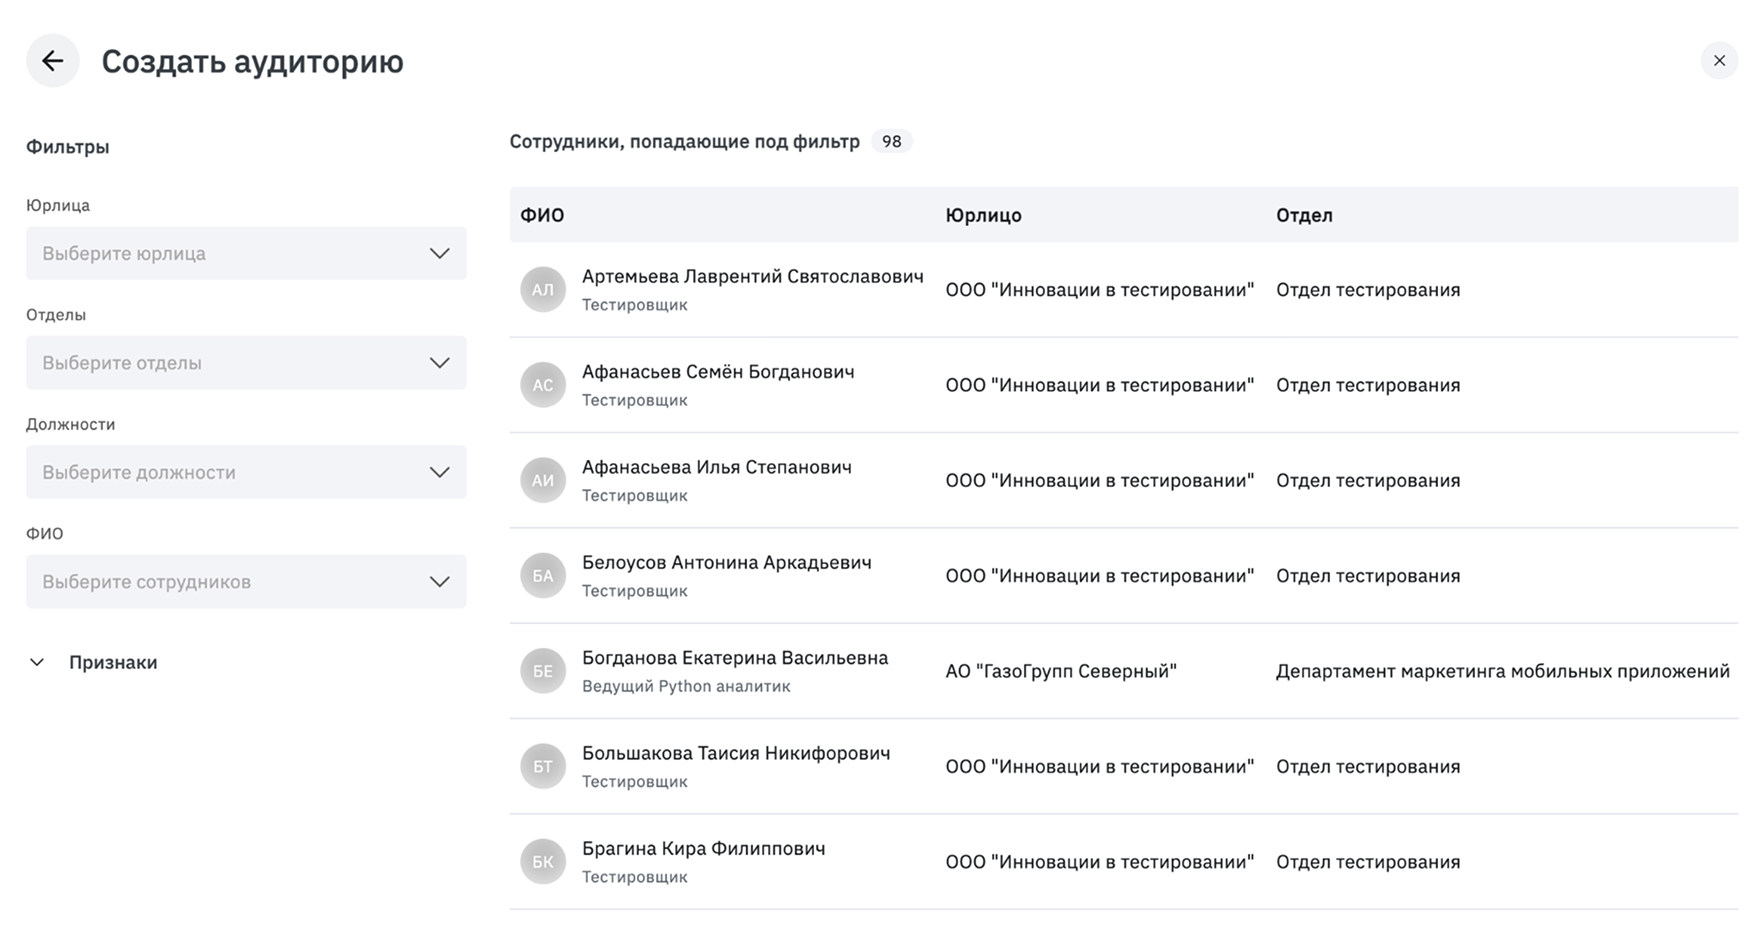Click the АИ avatar of Афанасьева Илья

click(x=543, y=480)
